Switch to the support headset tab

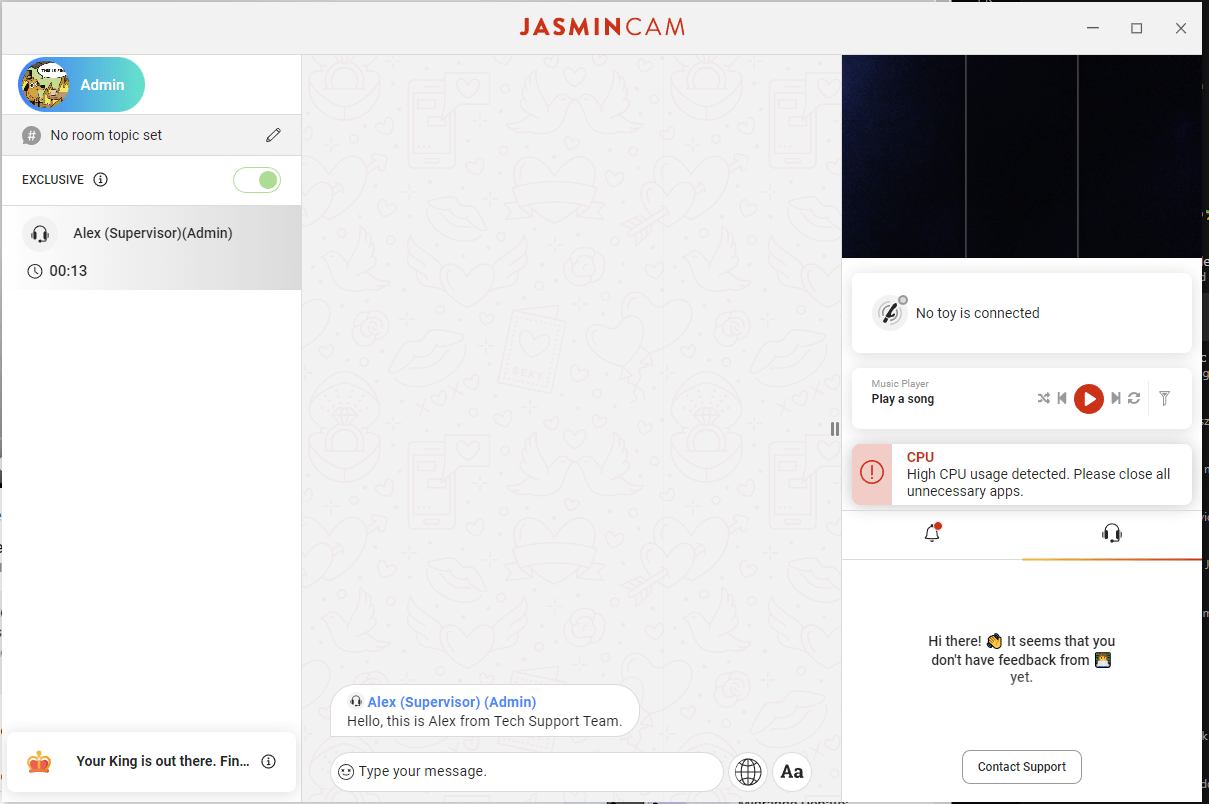[x=1112, y=534]
